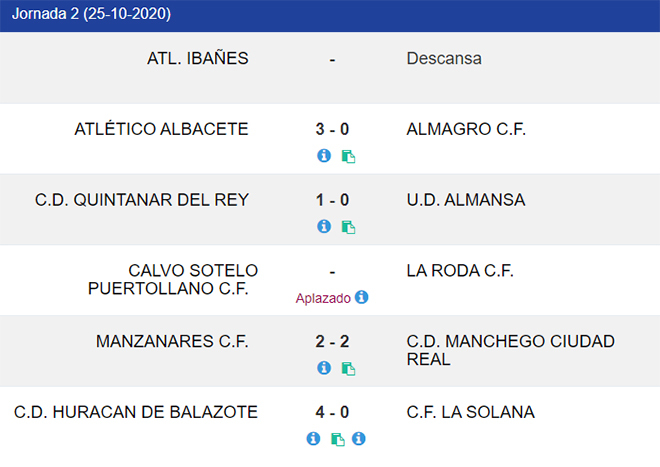Open info icon for Manzanares vs Manchego match
660x467 pixels.
324,368
